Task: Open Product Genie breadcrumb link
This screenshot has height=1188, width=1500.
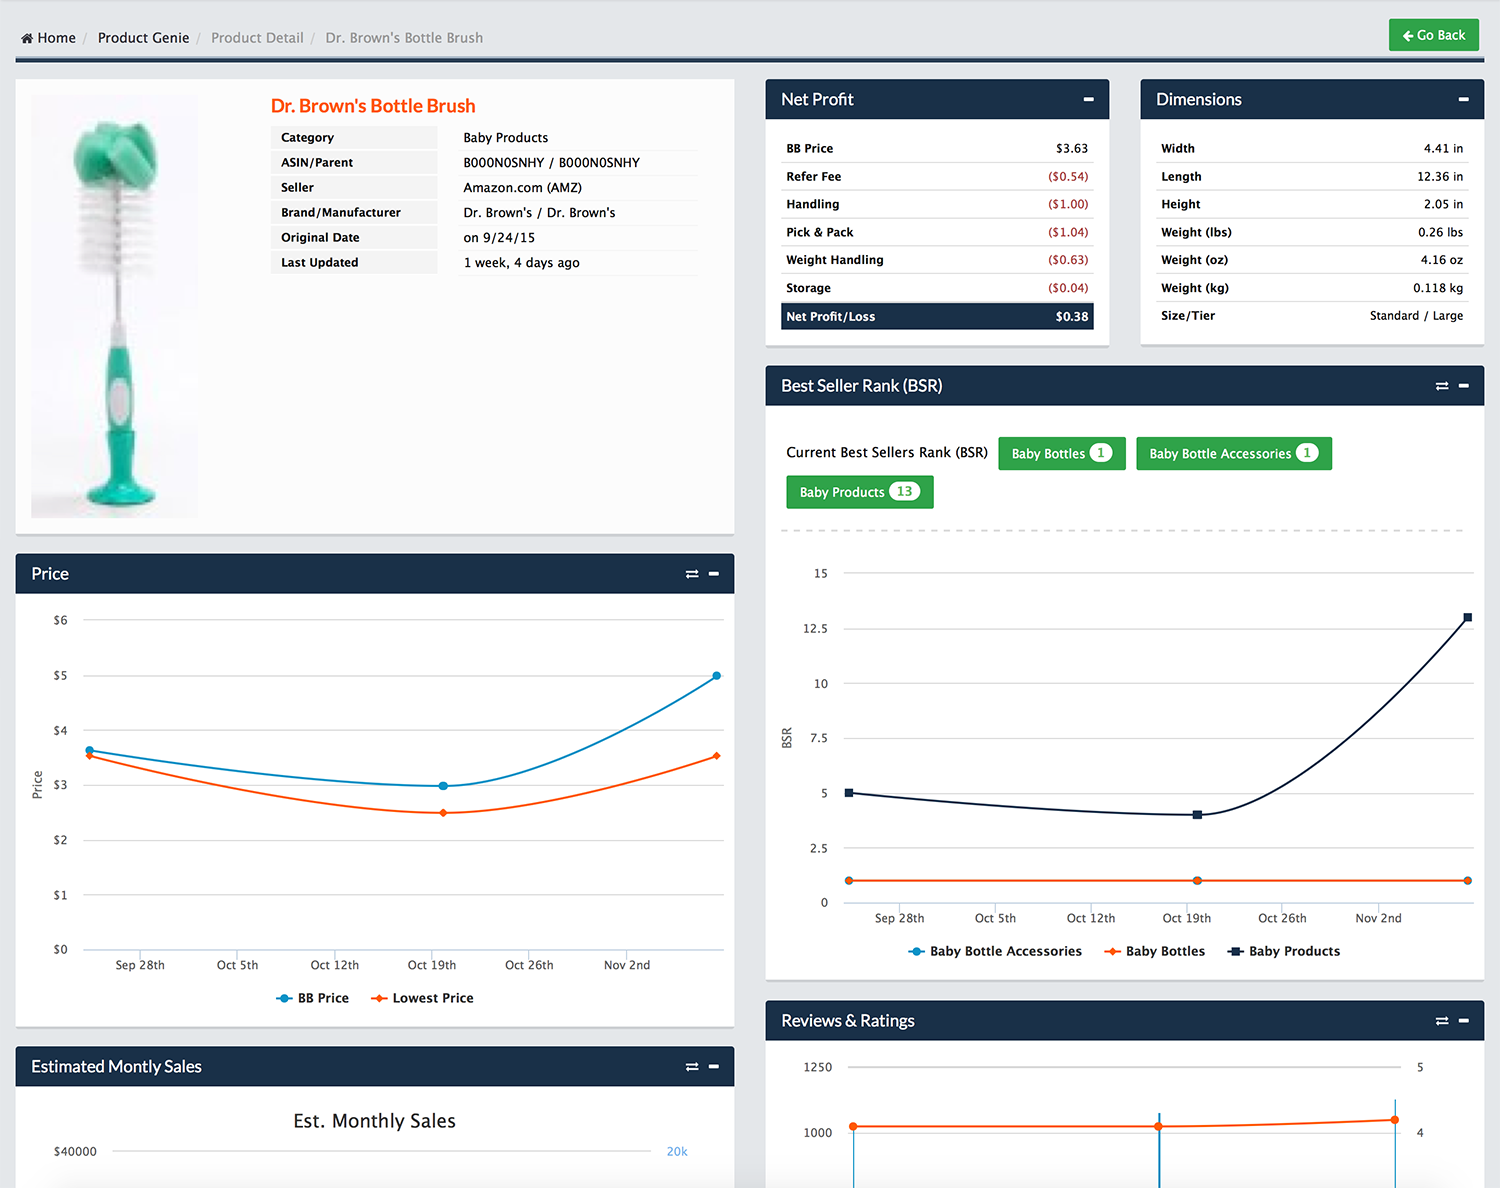Action: point(143,38)
